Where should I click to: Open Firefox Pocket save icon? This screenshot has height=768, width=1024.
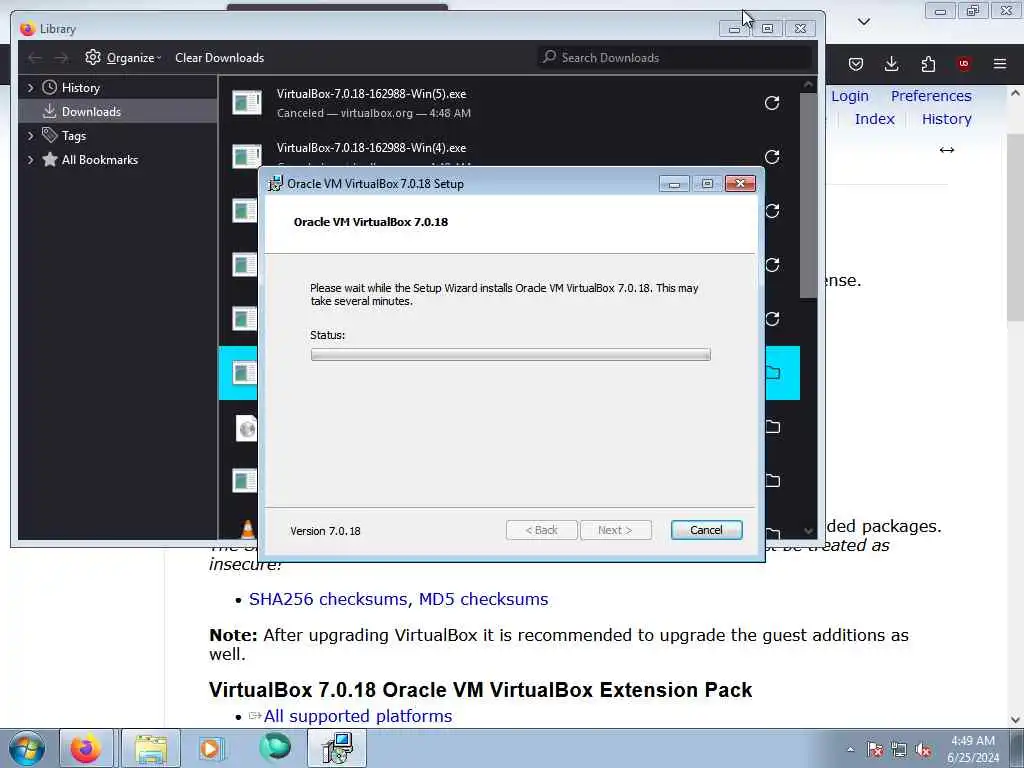(x=856, y=63)
